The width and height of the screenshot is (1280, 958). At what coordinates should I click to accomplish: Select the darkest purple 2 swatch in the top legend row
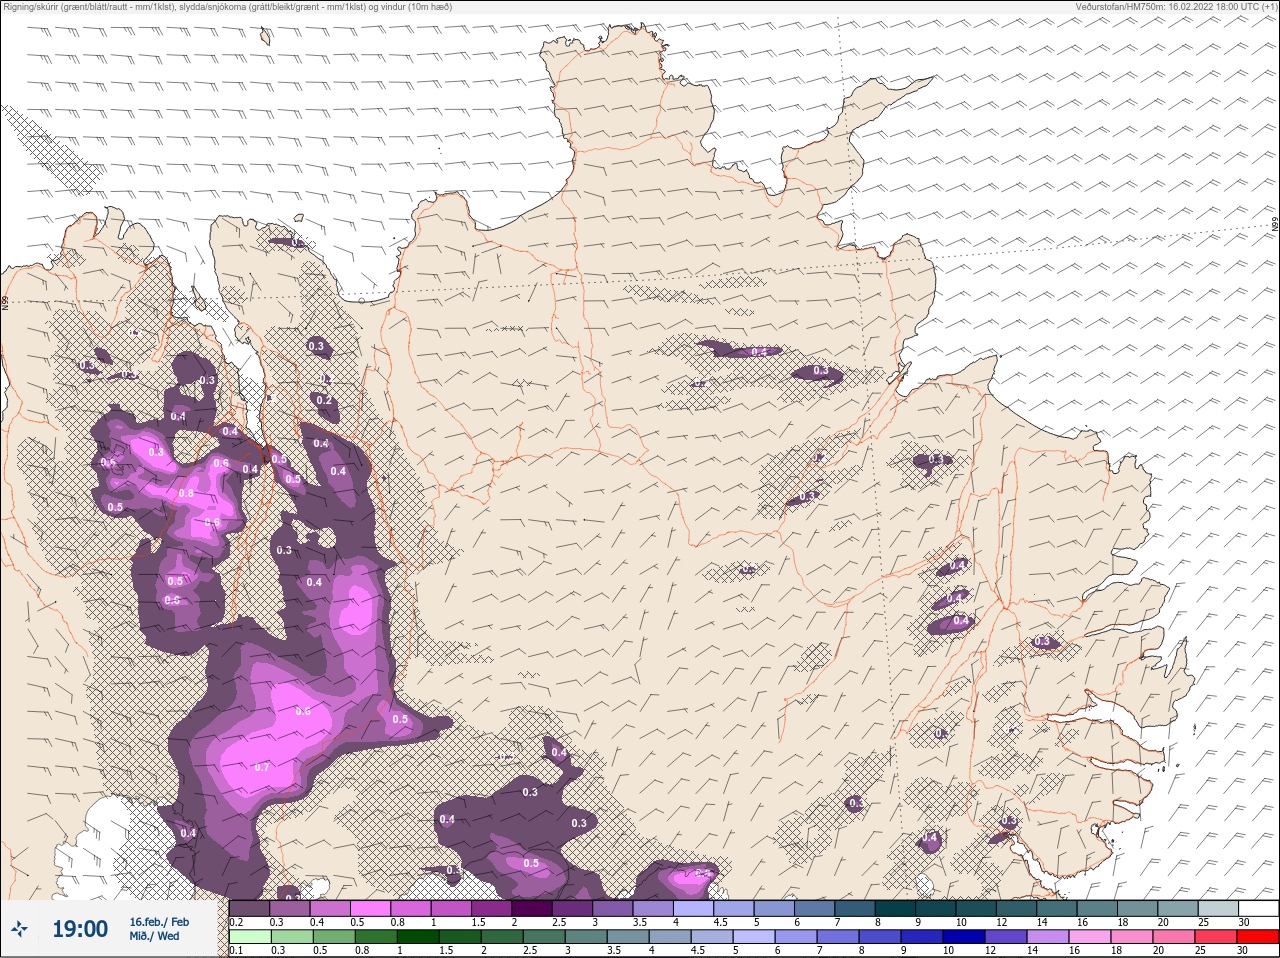(532, 908)
